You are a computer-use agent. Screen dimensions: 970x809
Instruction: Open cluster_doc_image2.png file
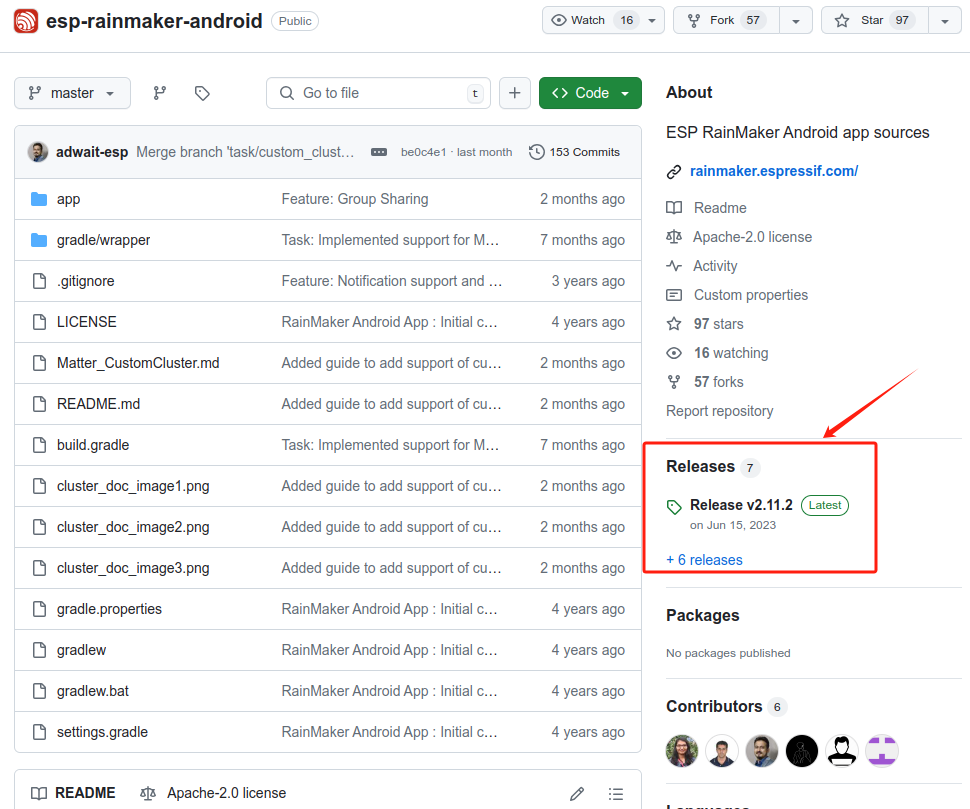[x=133, y=527]
